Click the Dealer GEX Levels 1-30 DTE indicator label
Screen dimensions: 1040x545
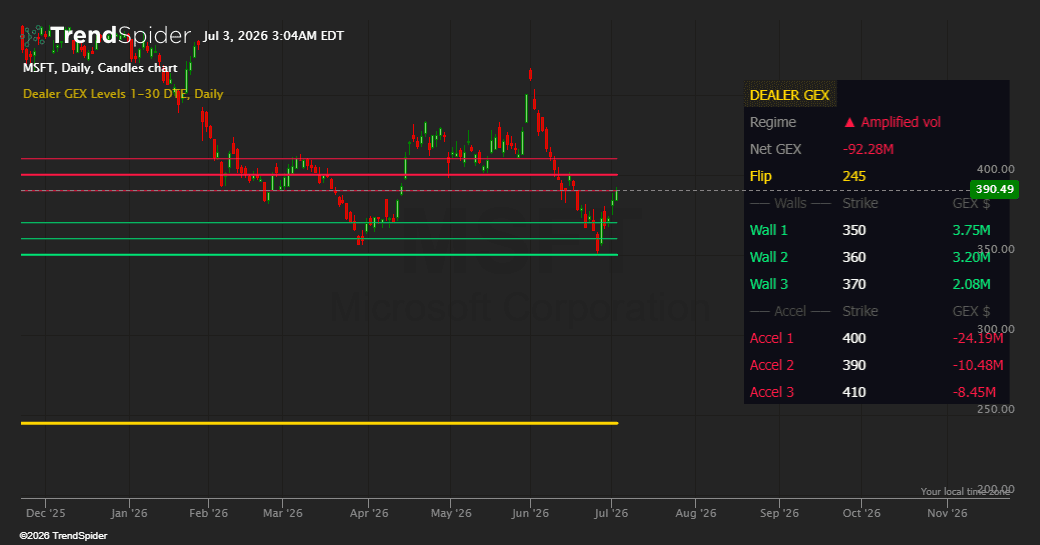(123, 94)
